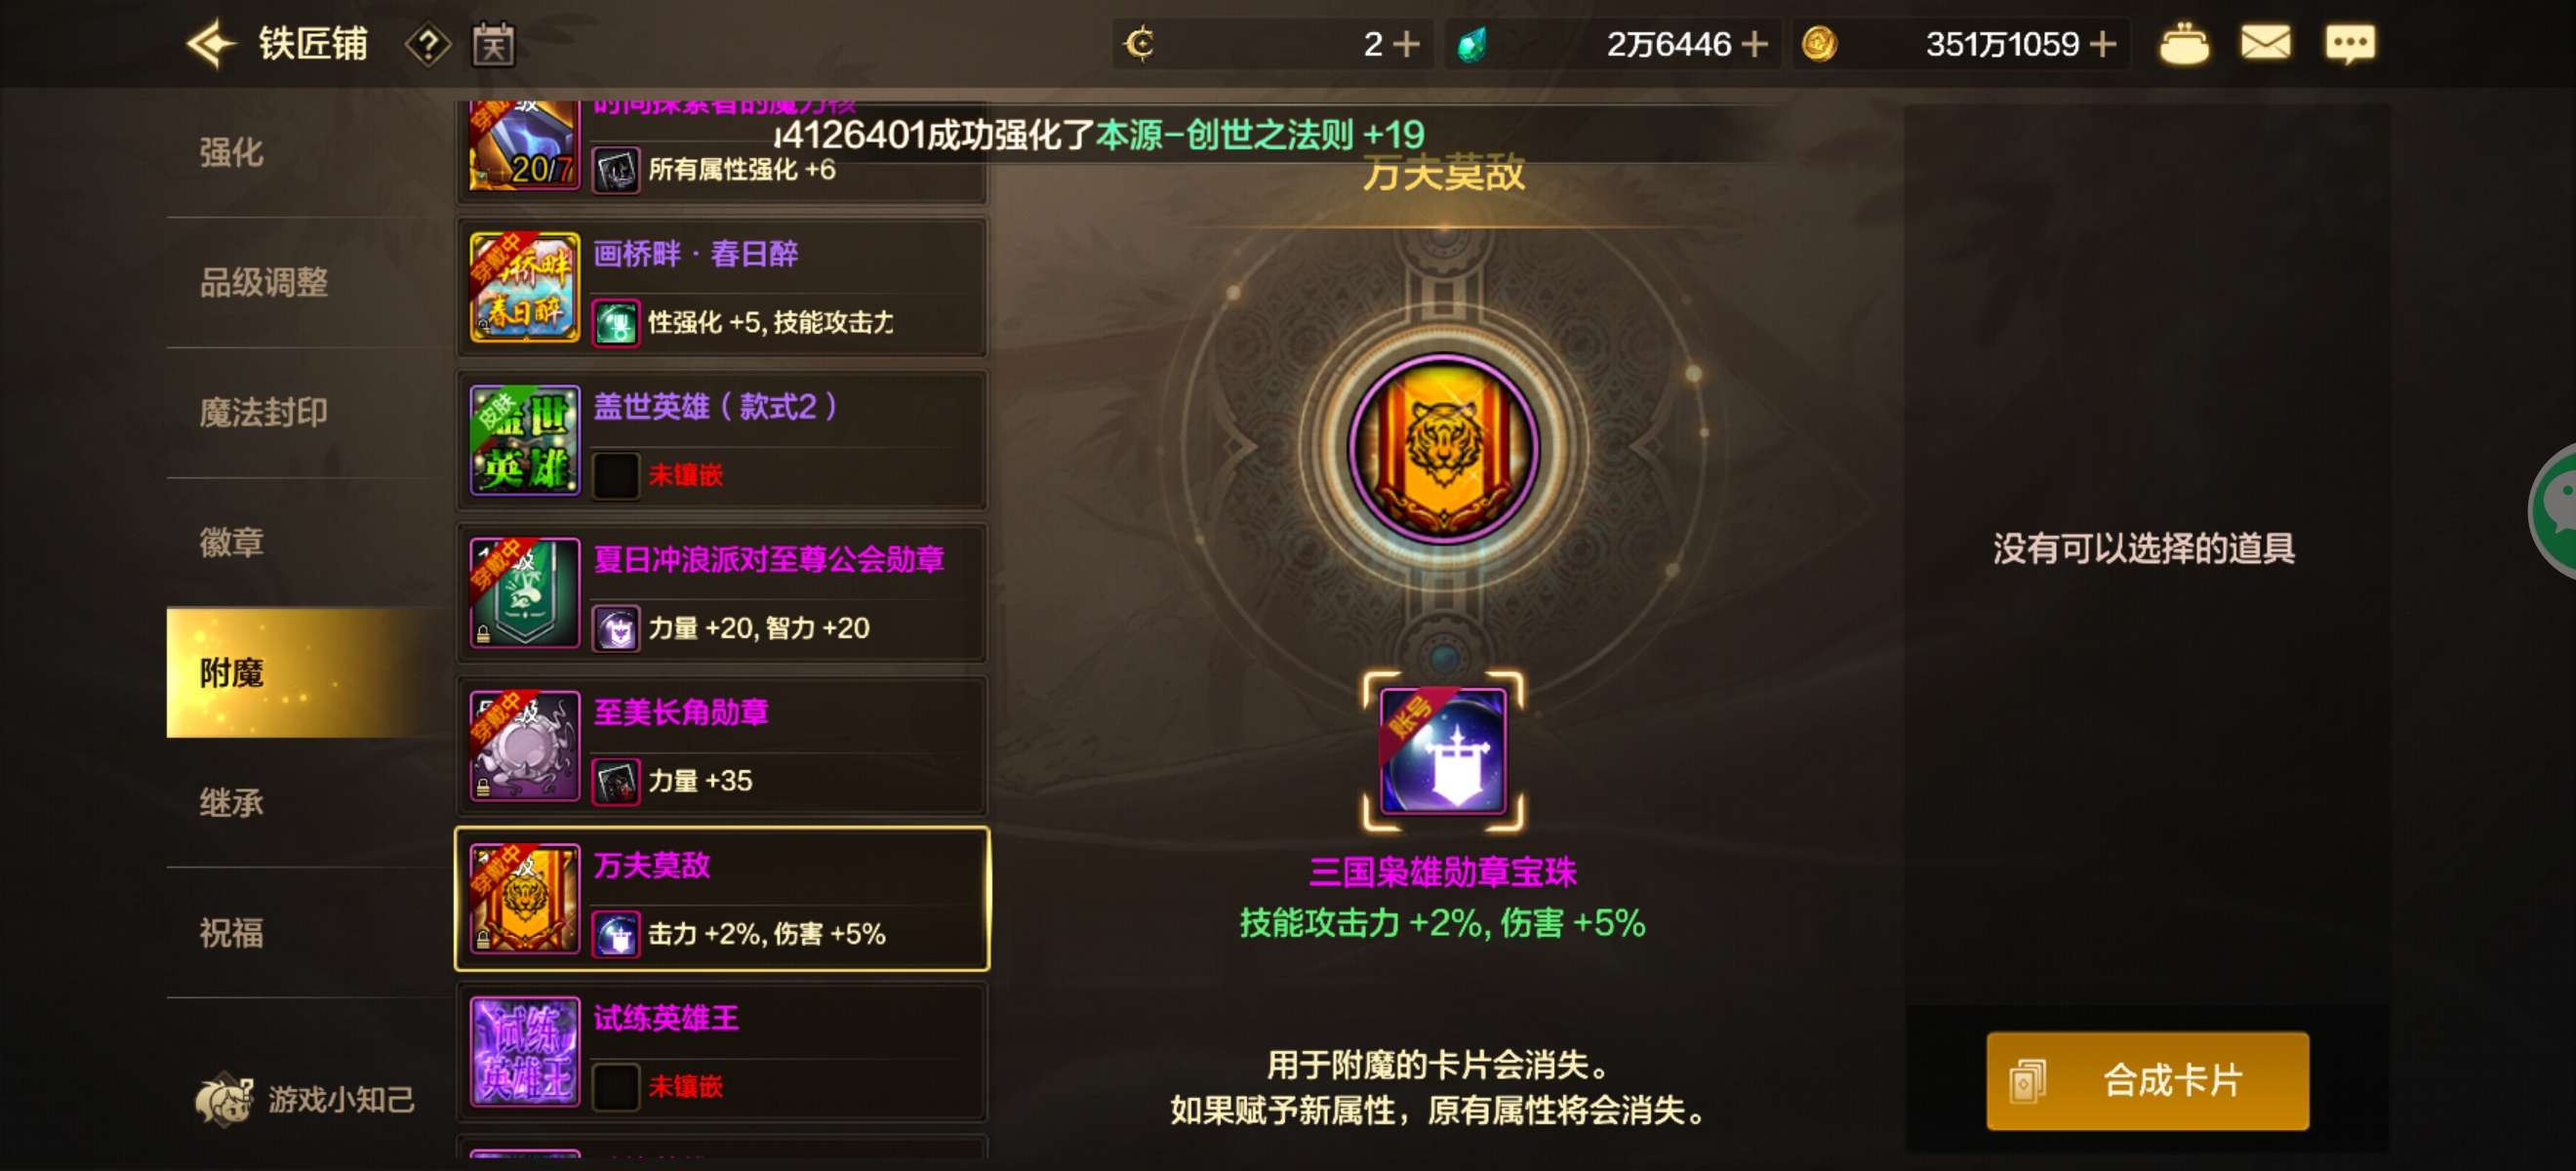2576x1171 pixels.
Task: Add gold coins with plus button
Action: click(x=2103, y=44)
